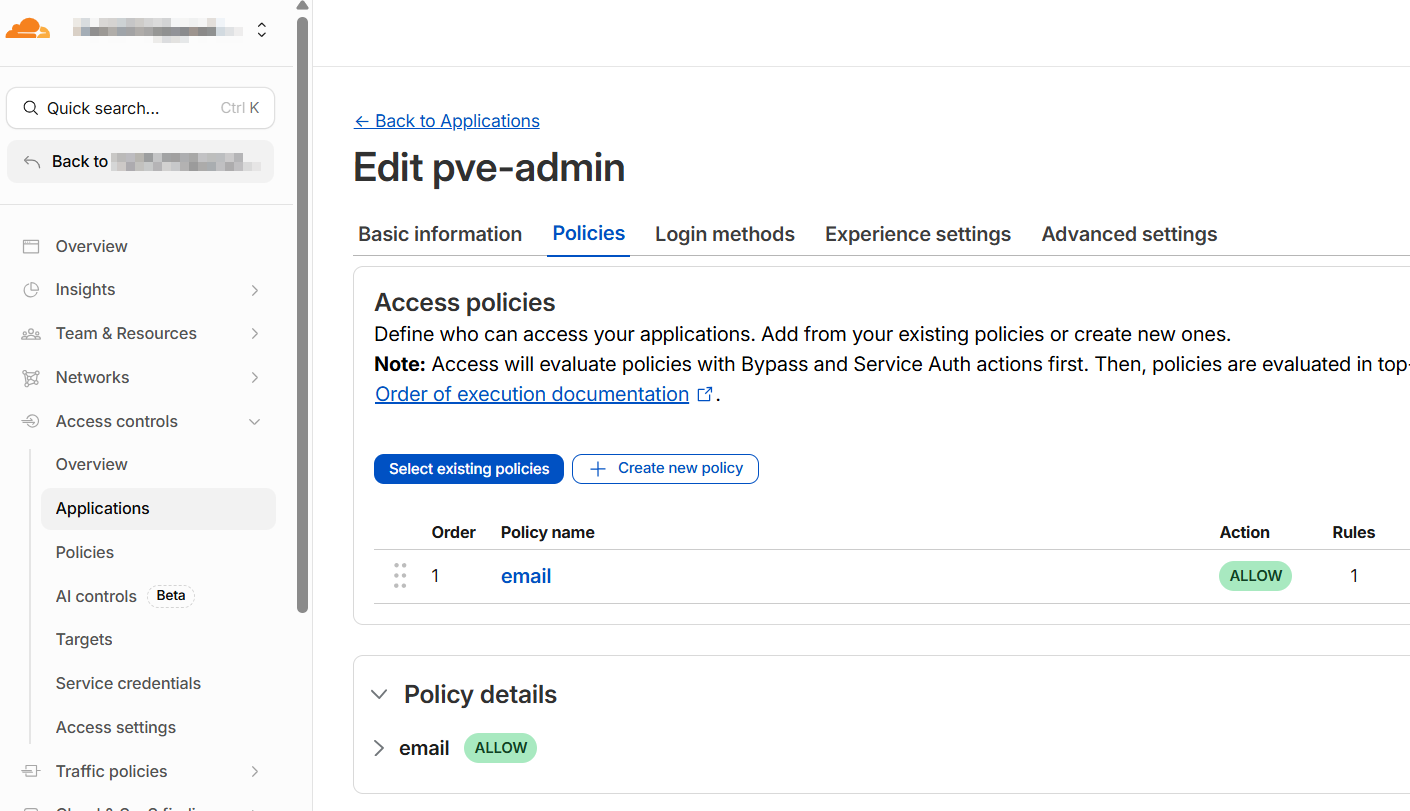This screenshot has height=811, width=1410.
Task: Open the email policy name link
Action: tap(526, 576)
